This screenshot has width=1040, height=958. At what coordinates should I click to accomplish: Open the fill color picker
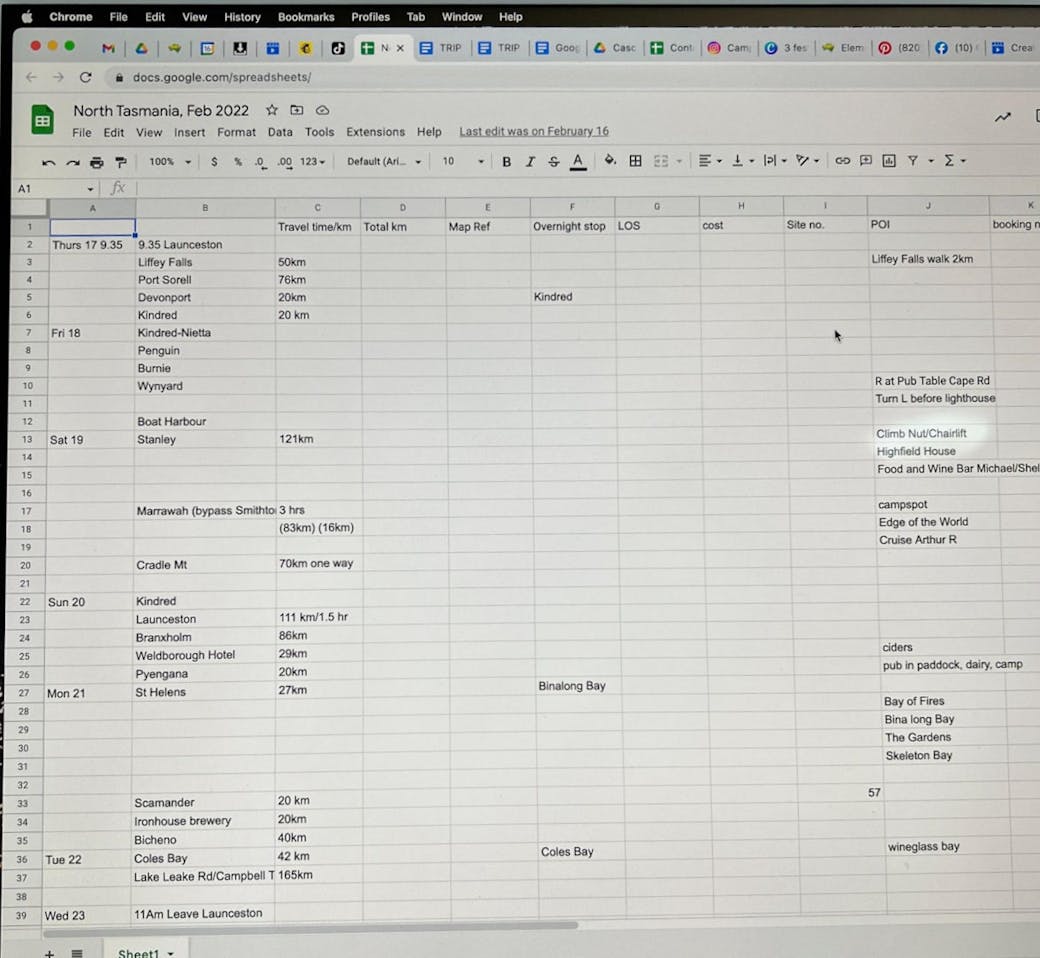click(x=610, y=161)
